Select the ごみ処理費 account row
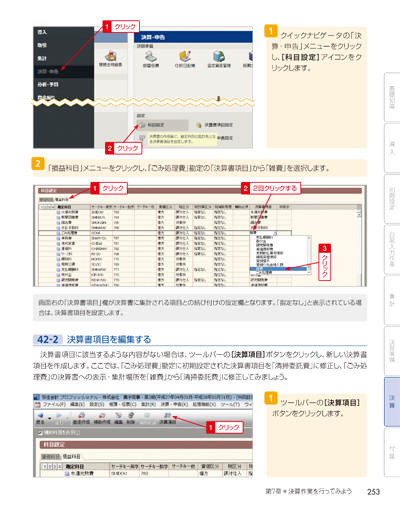400x510 pixels. point(165,233)
